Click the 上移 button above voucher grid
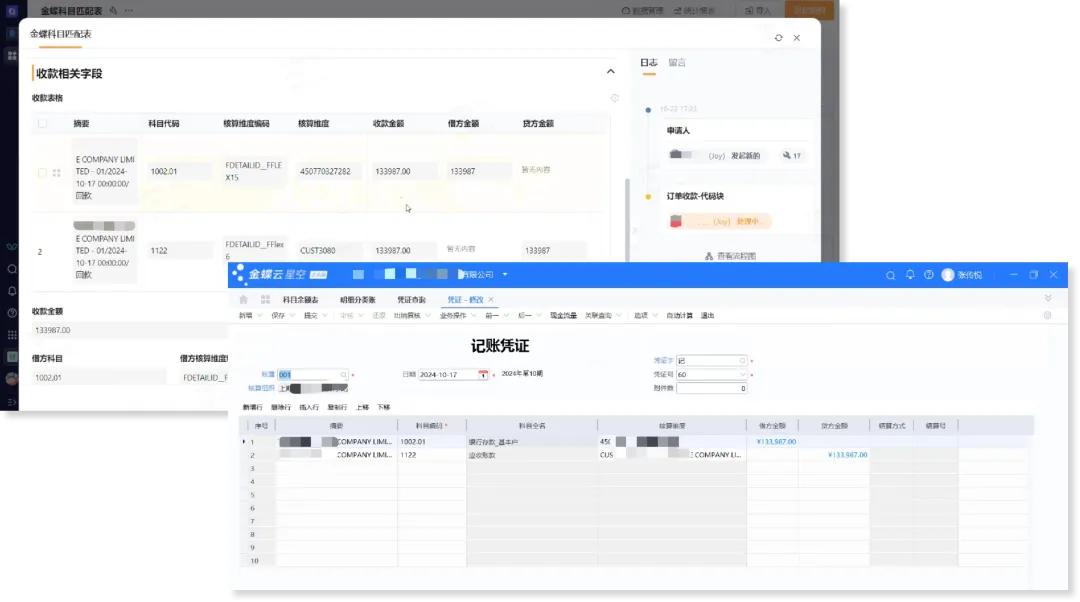1080x602 pixels. (362, 407)
